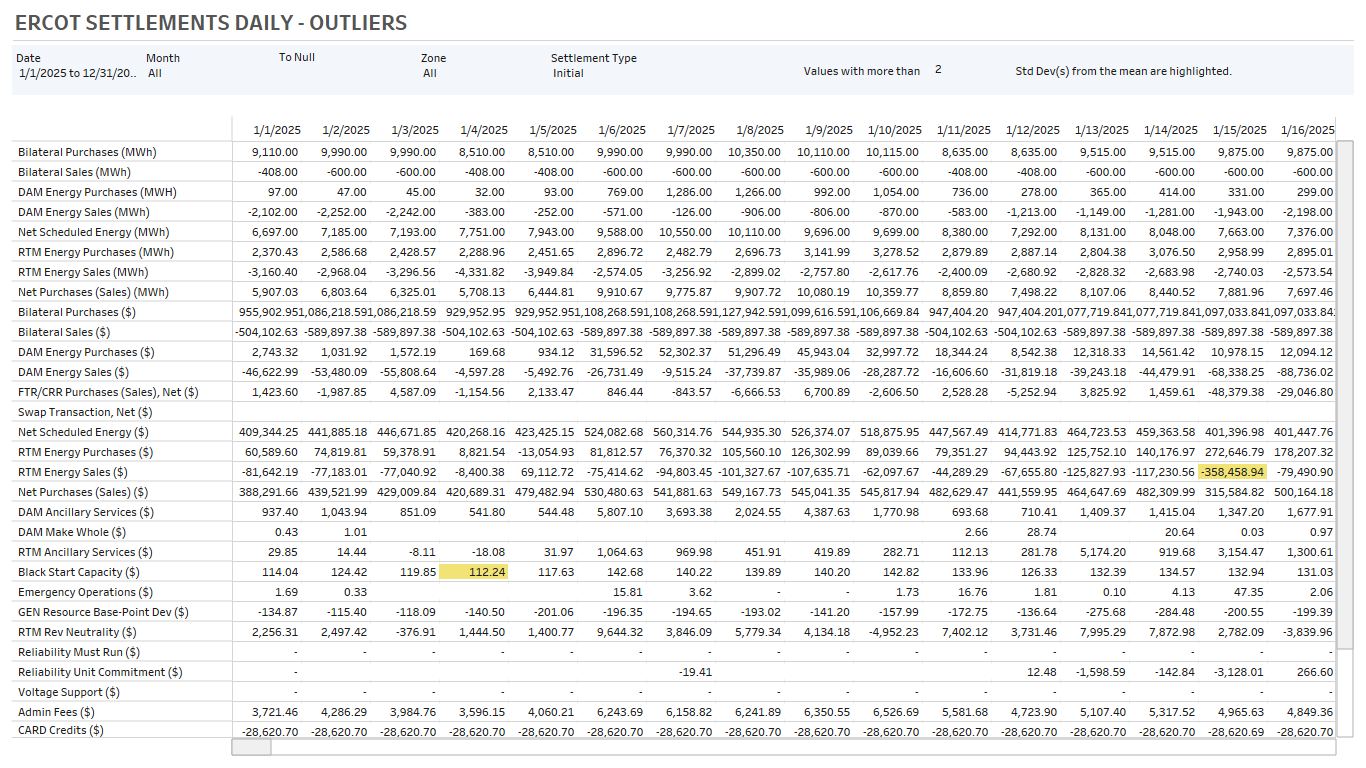This screenshot has width=1366, height=768.
Task: Select the Swap Transaction, Net ($) row label
Action: (x=85, y=412)
